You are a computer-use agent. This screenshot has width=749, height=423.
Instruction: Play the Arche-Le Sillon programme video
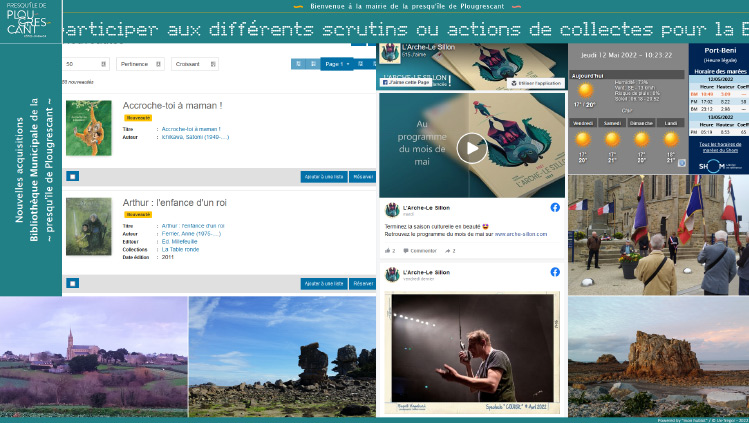[471, 148]
